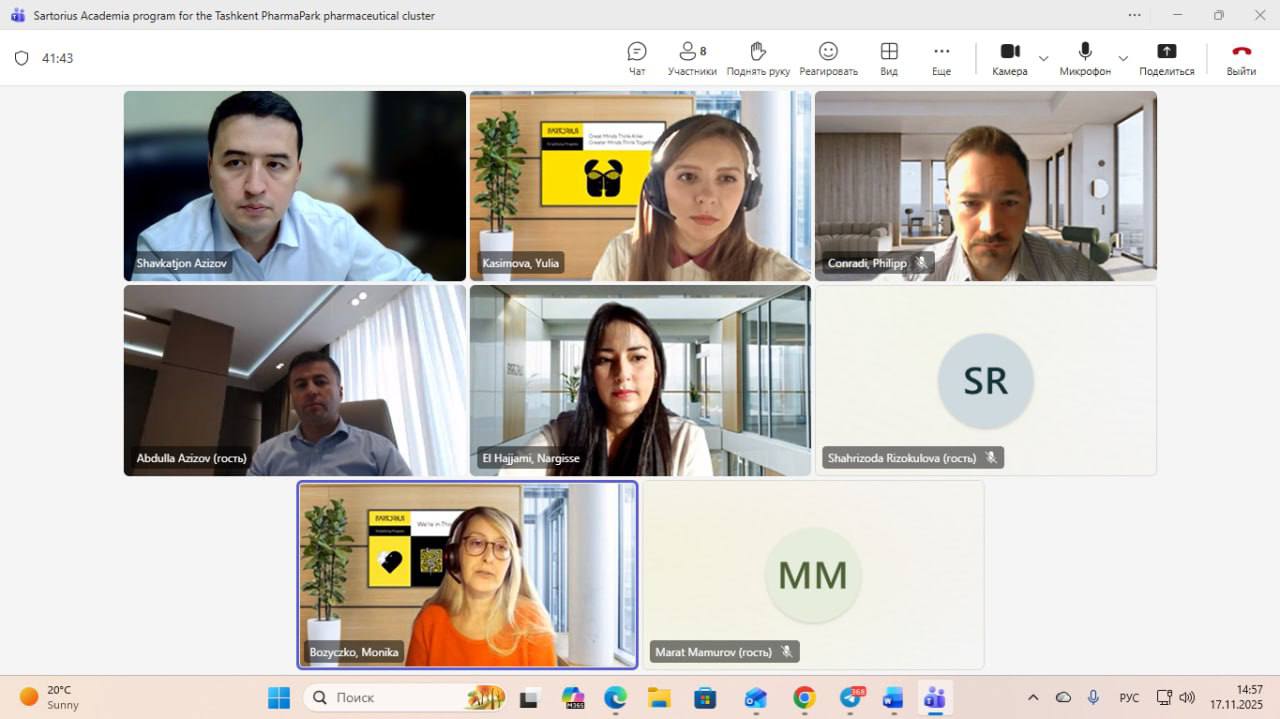1280x719 pixels.
Task: Open the reactions menu
Action: tap(828, 58)
